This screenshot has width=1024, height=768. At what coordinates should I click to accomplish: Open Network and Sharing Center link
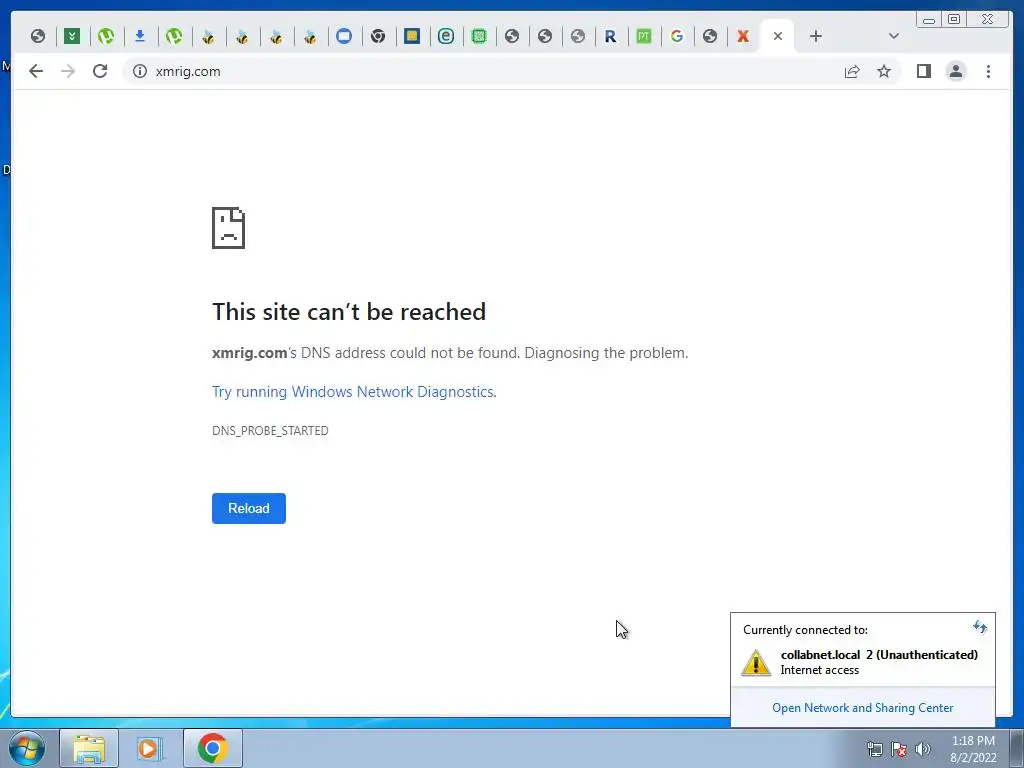click(x=862, y=708)
